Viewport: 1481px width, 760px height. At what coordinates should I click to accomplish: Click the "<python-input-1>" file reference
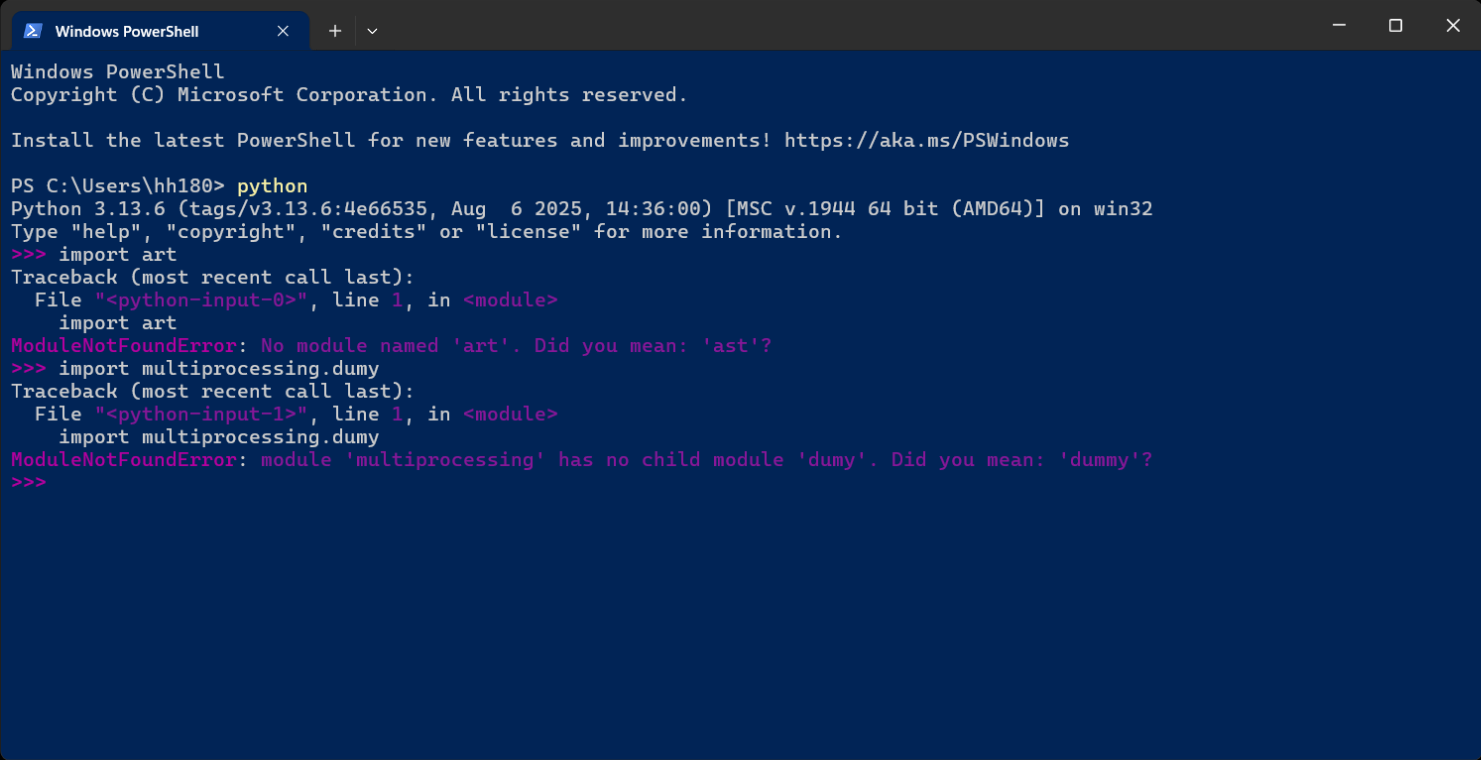point(201,414)
